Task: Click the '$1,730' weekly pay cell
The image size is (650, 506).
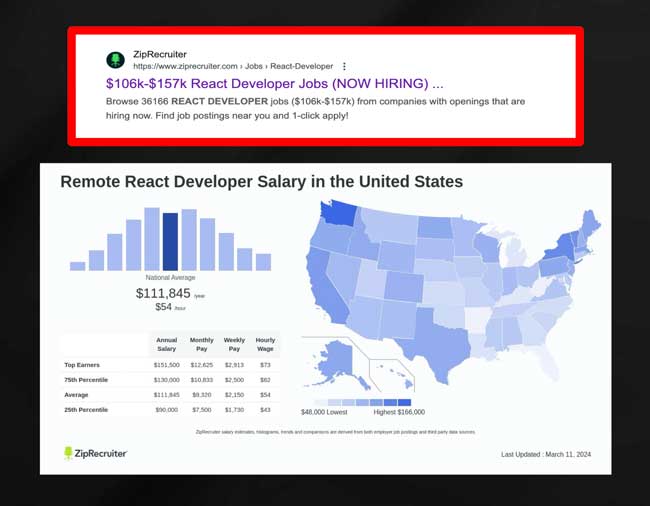Action: click(x=234, y=410)
